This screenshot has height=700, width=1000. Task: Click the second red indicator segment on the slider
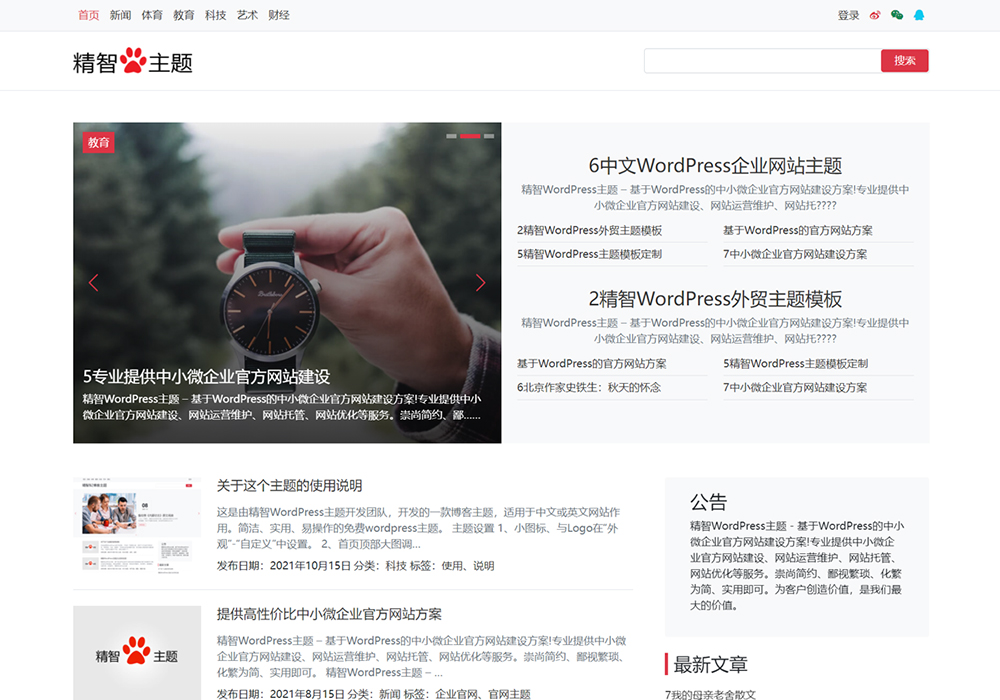click(470, 136)
